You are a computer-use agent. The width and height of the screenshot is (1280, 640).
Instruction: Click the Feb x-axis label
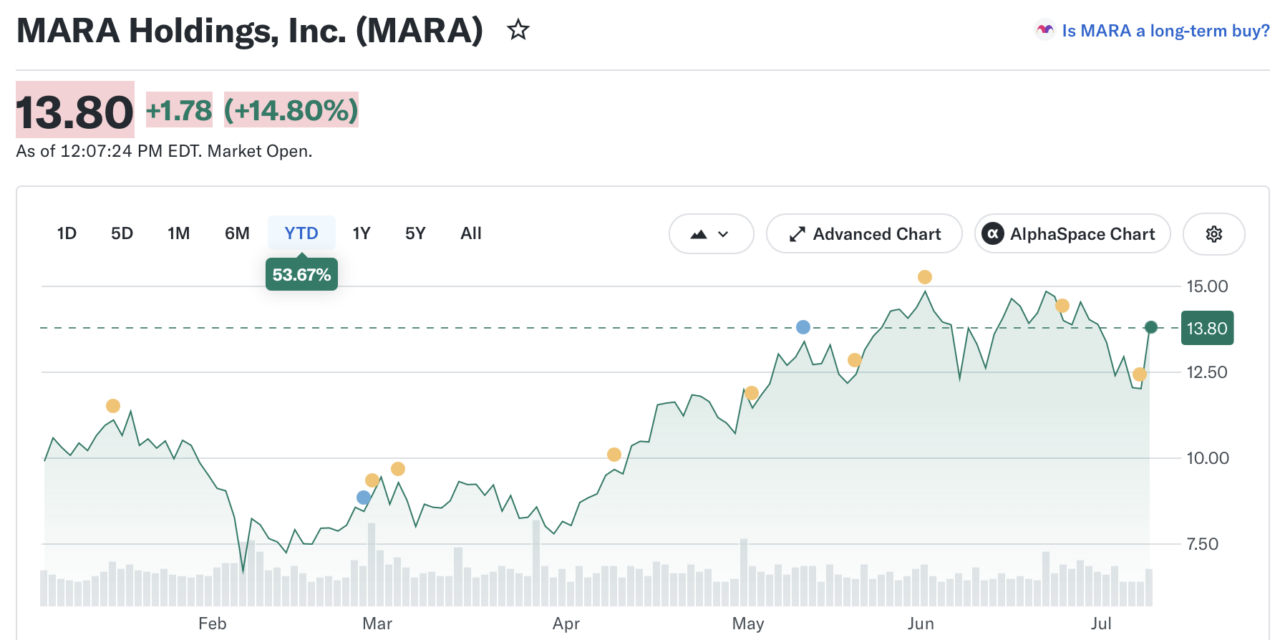[x=212, y=623]
